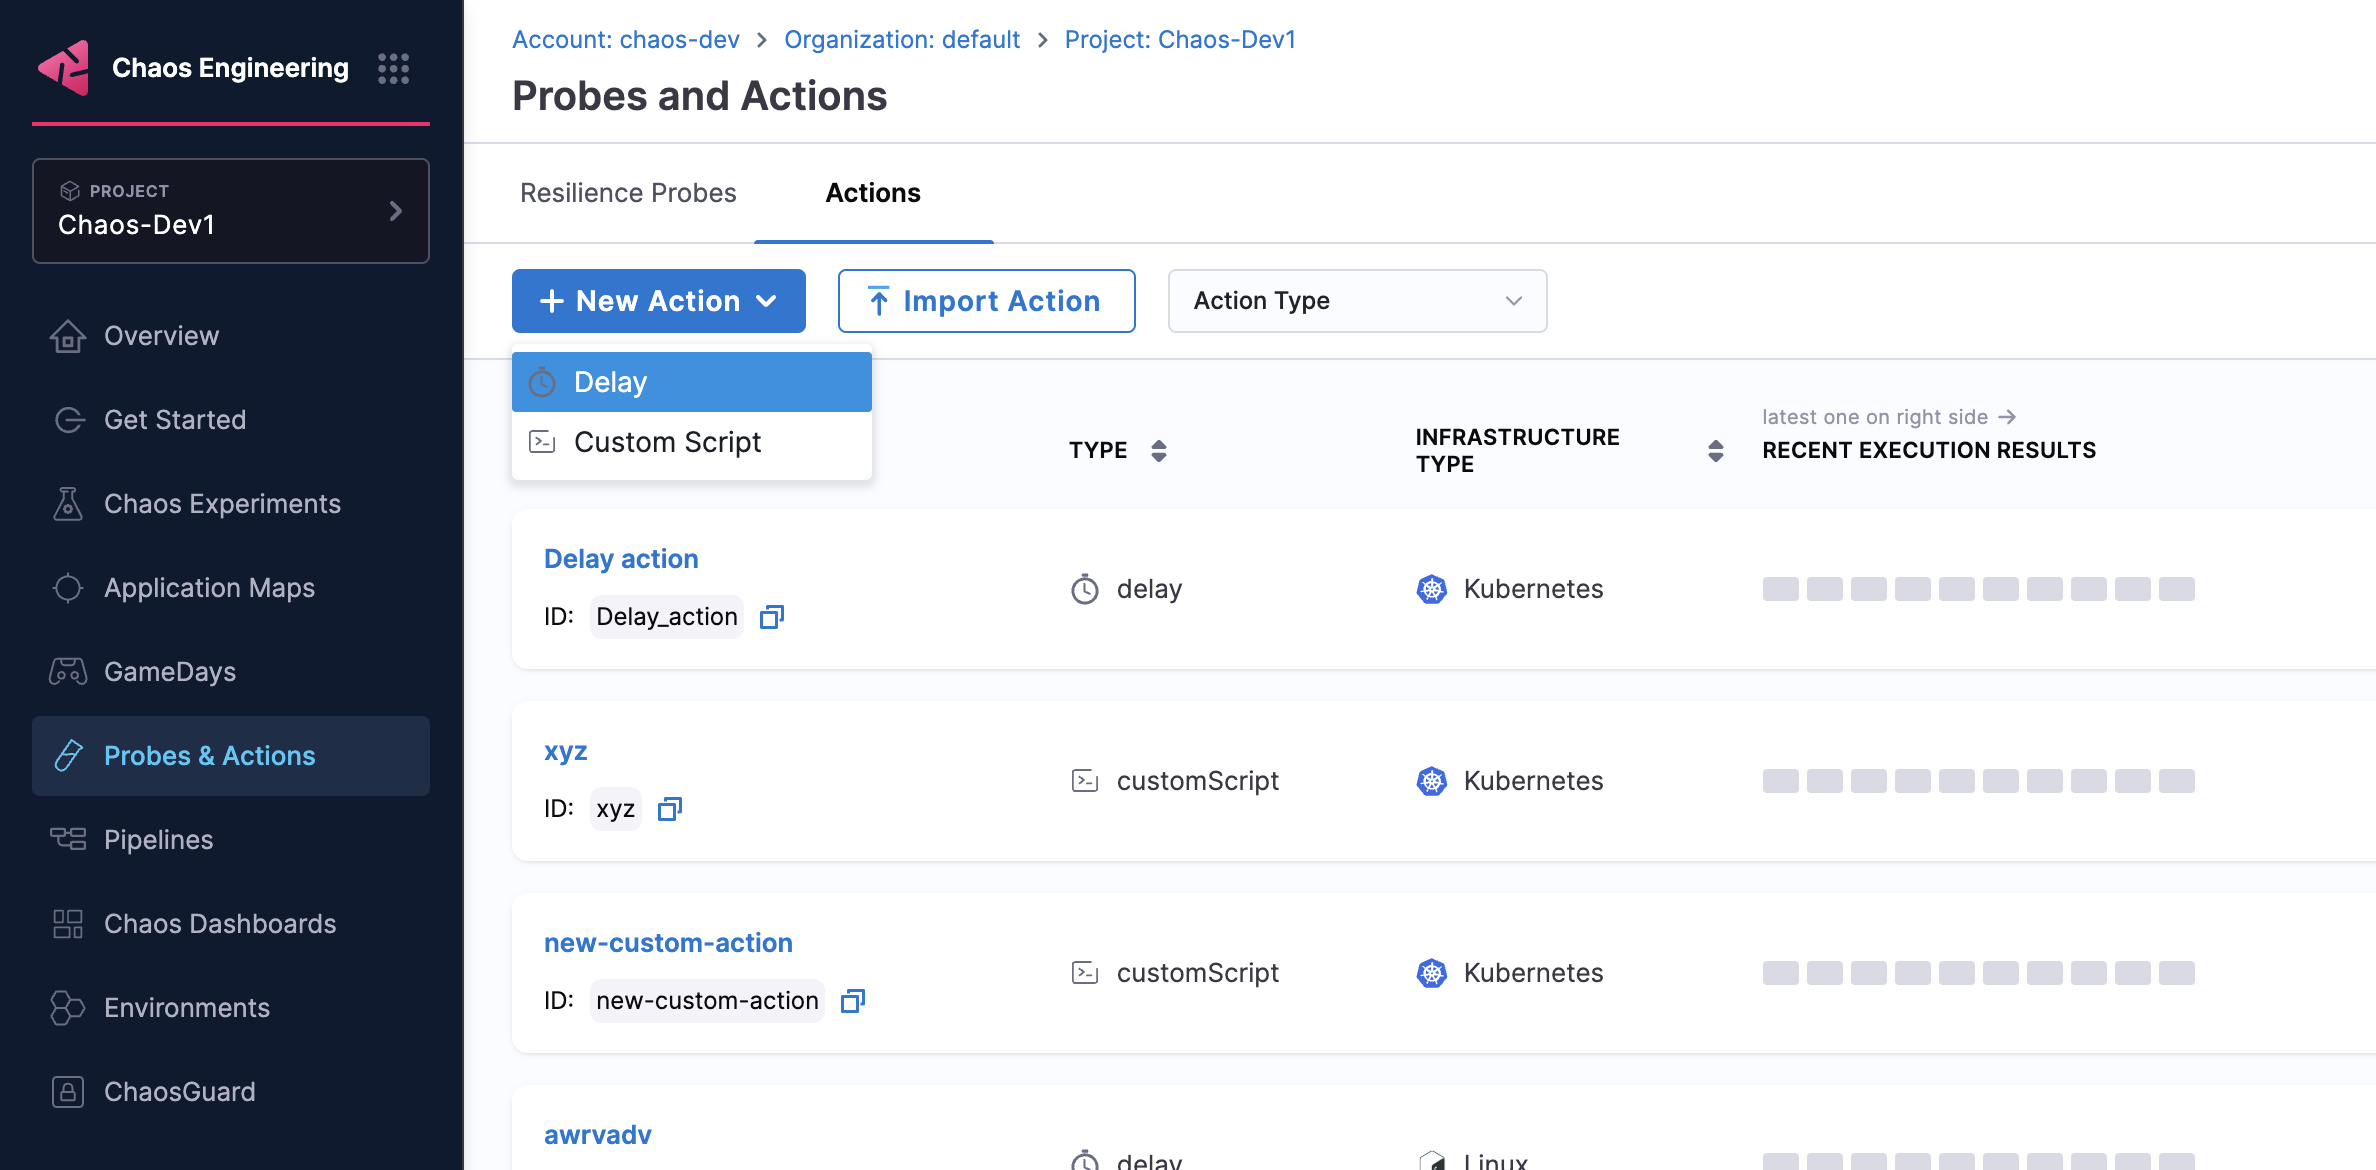The height and width of the screenshot is (1170, 2376).
Task: Open the Action Type dropdown
Action: point(1356,300)
